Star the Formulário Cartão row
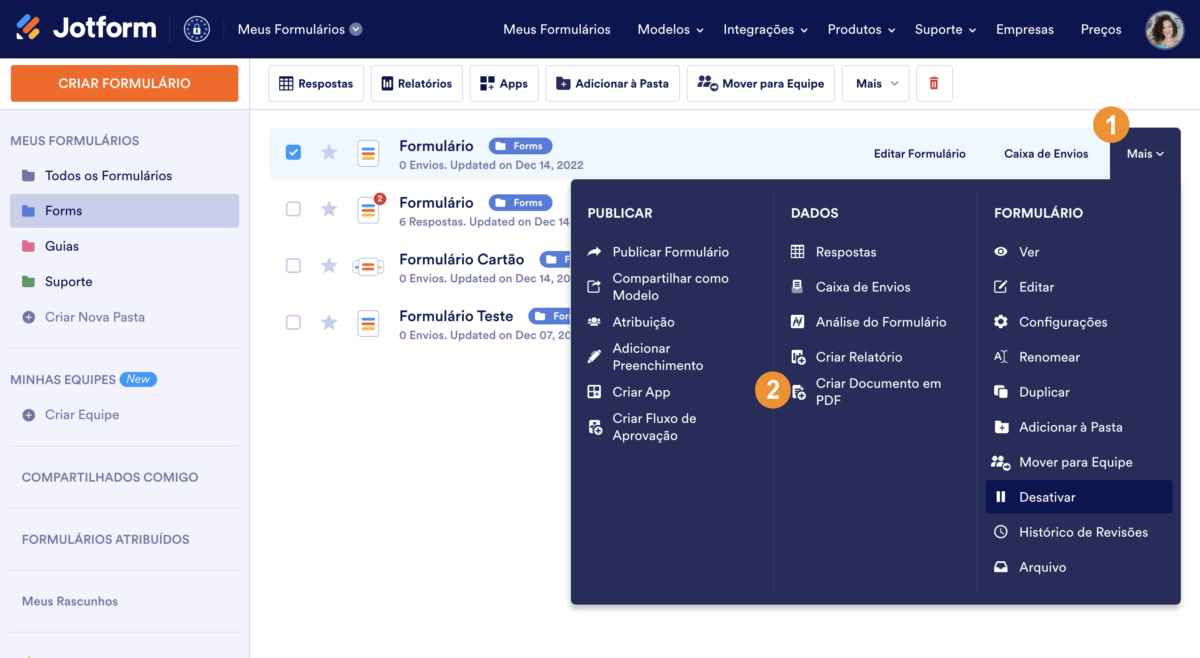This screenshot has width=1200, height=658. (x=329, y=266)
